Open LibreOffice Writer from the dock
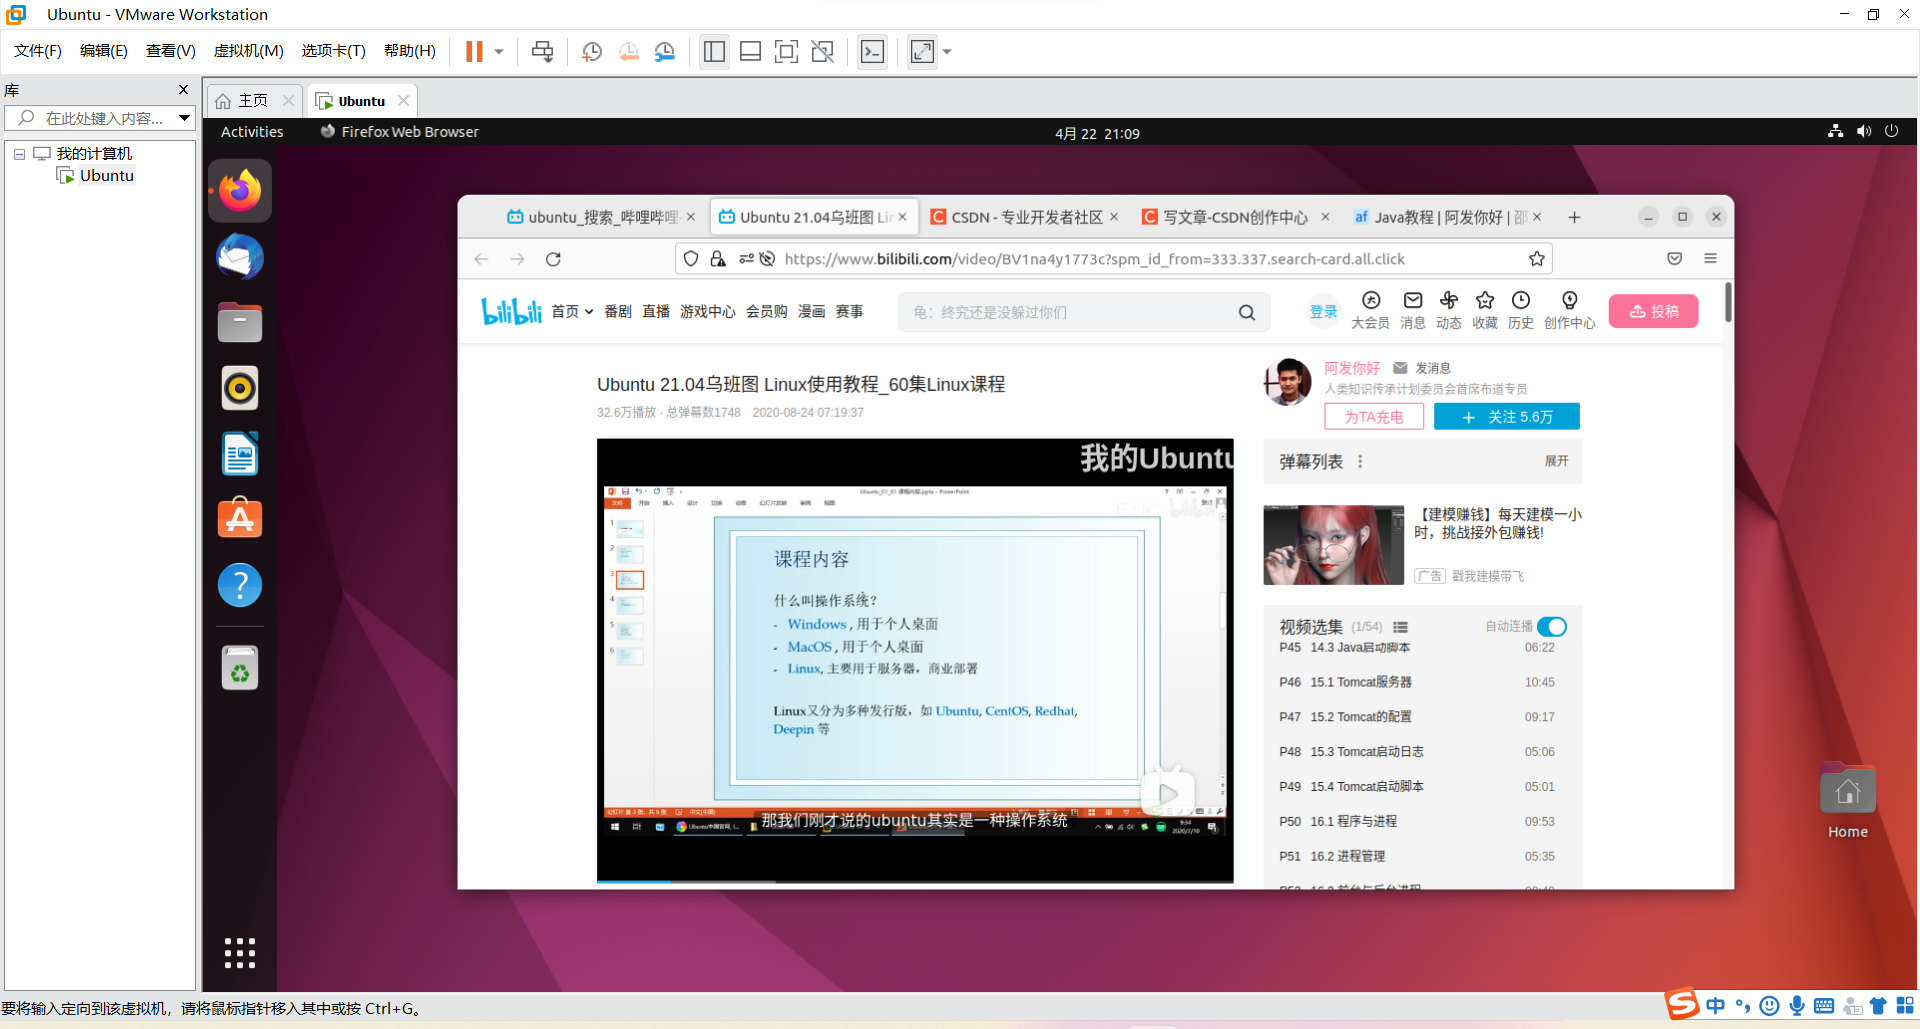1920x1029 pixels. click(x=240, y=454)
